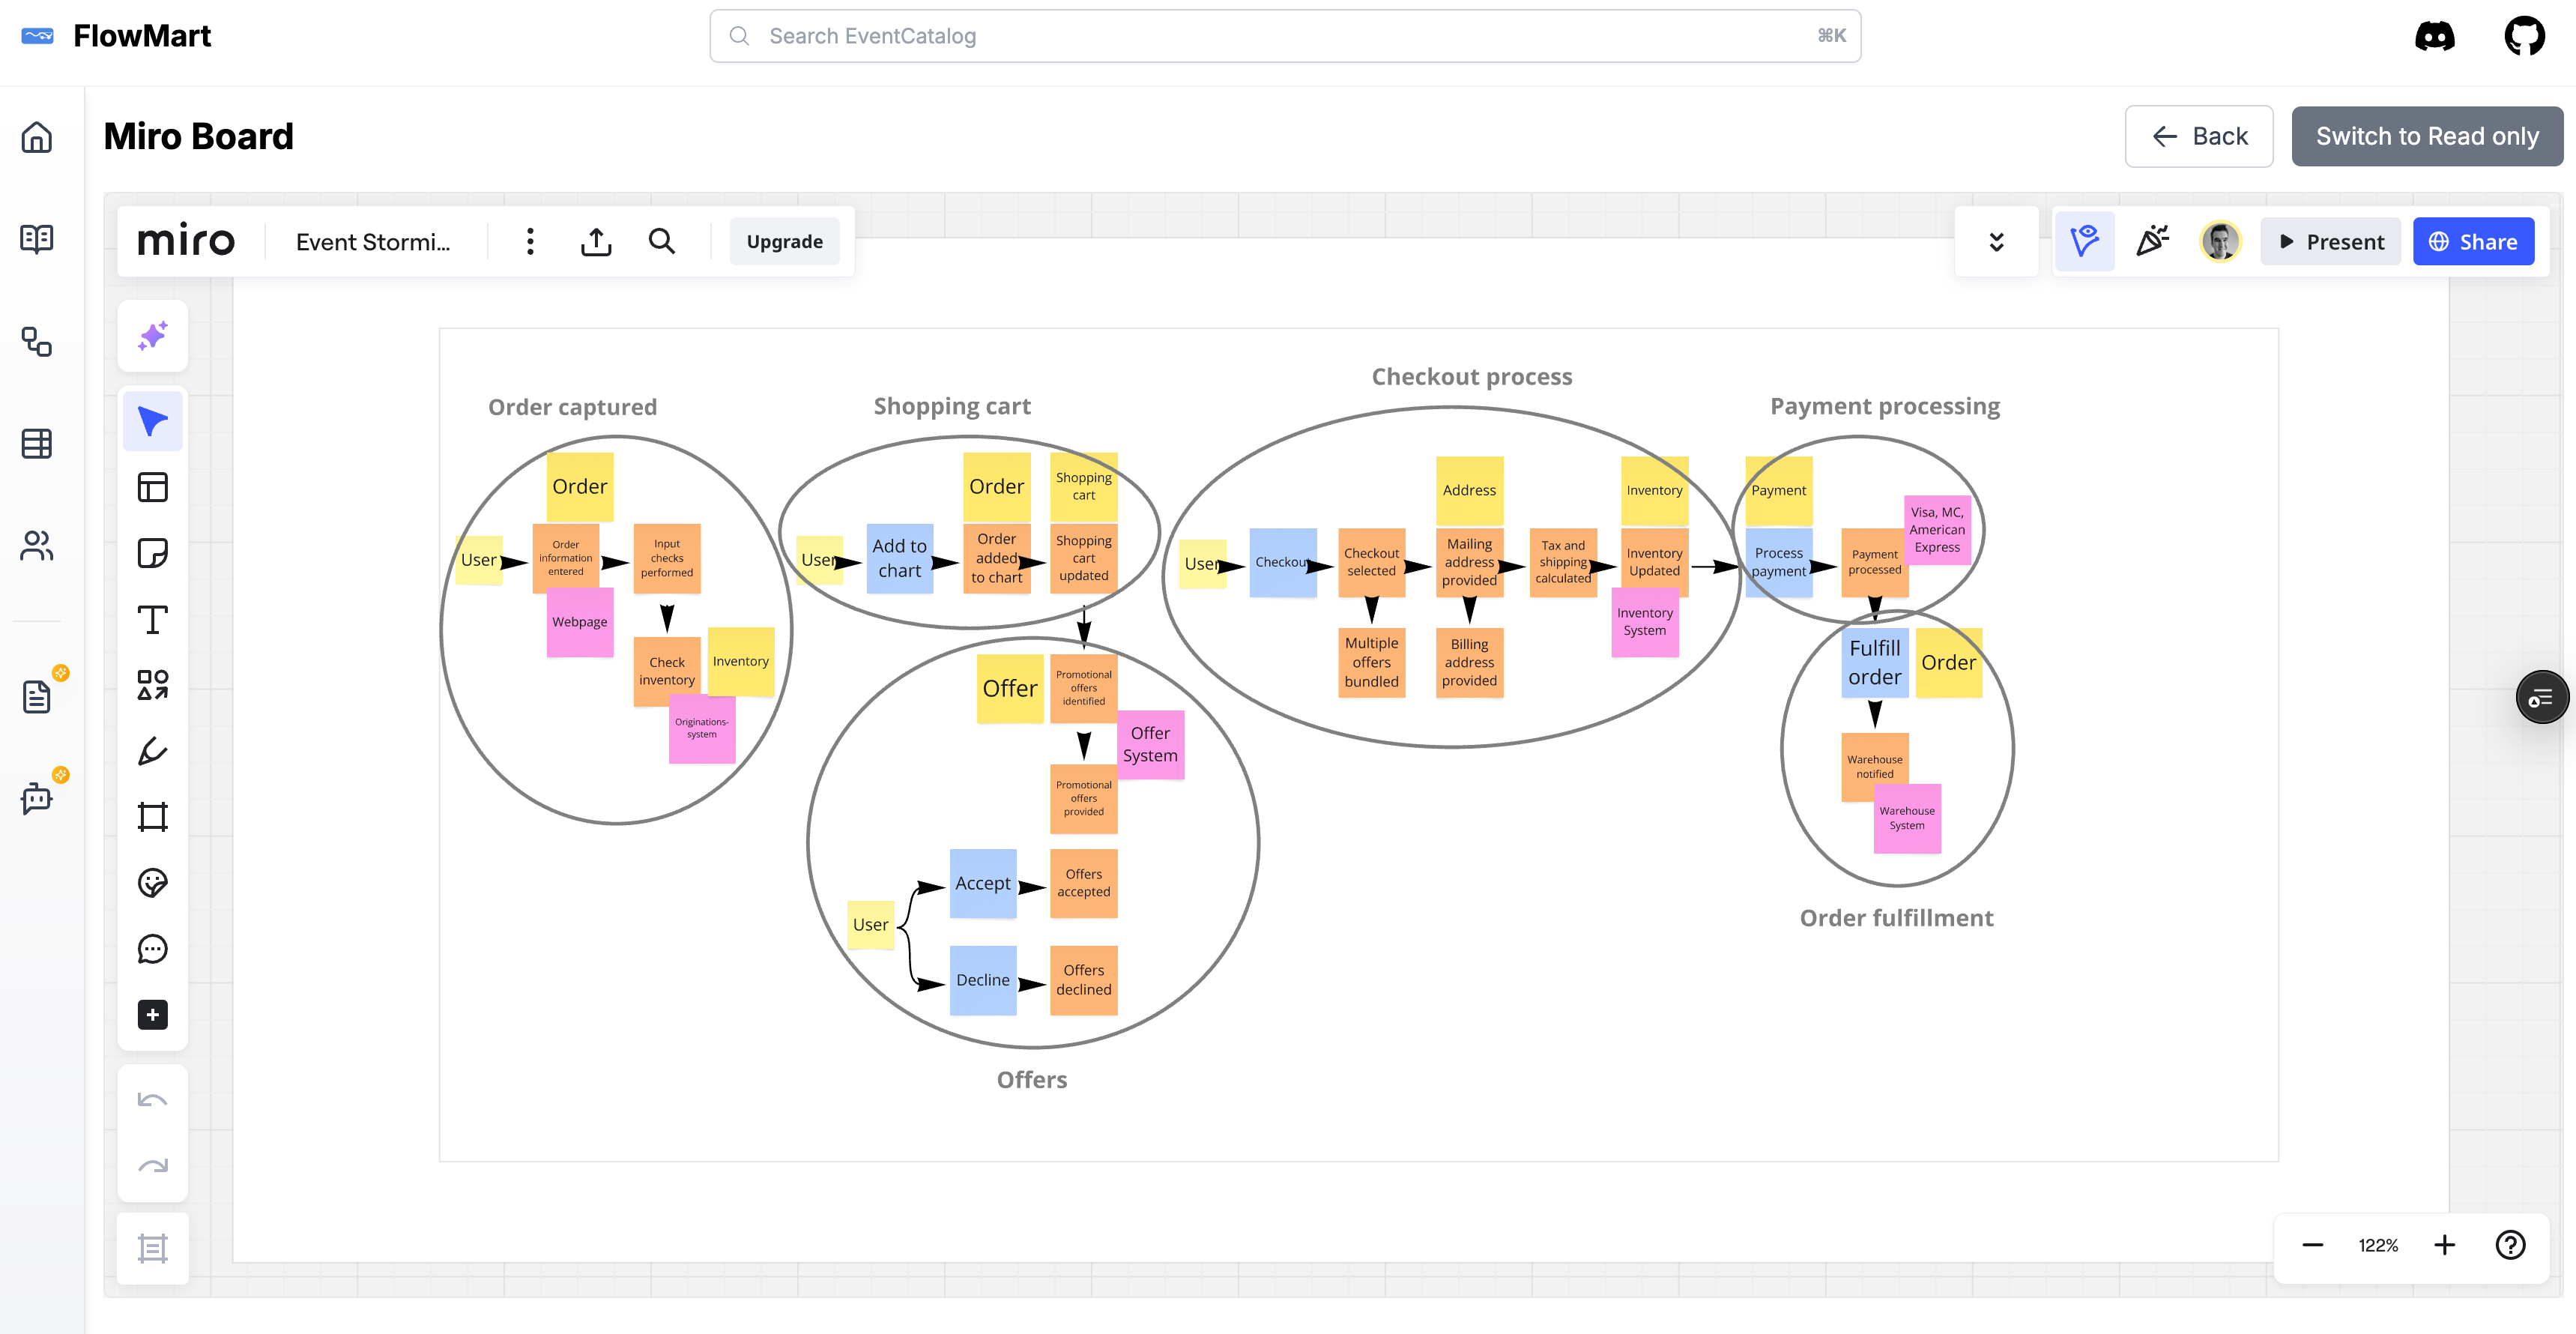Create a new Frame on the board
This screenshot has width=2576, height=1334.
(x=152, y=815)
